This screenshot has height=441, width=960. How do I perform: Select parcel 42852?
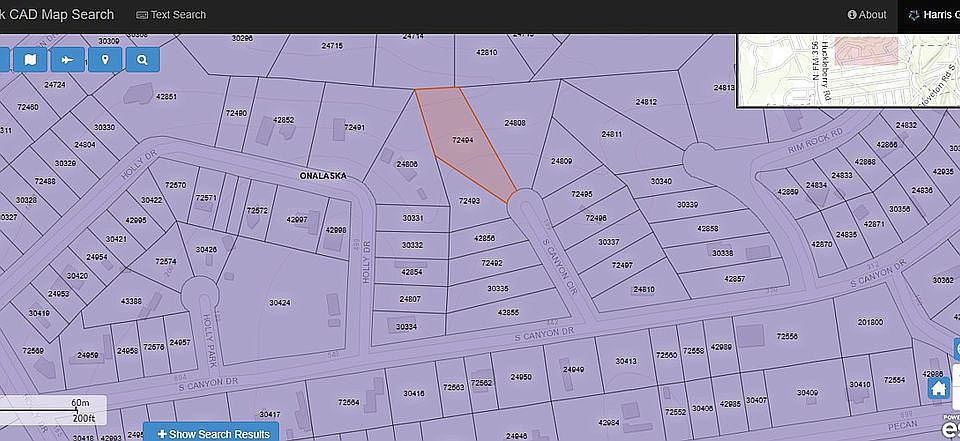[283, 120]
